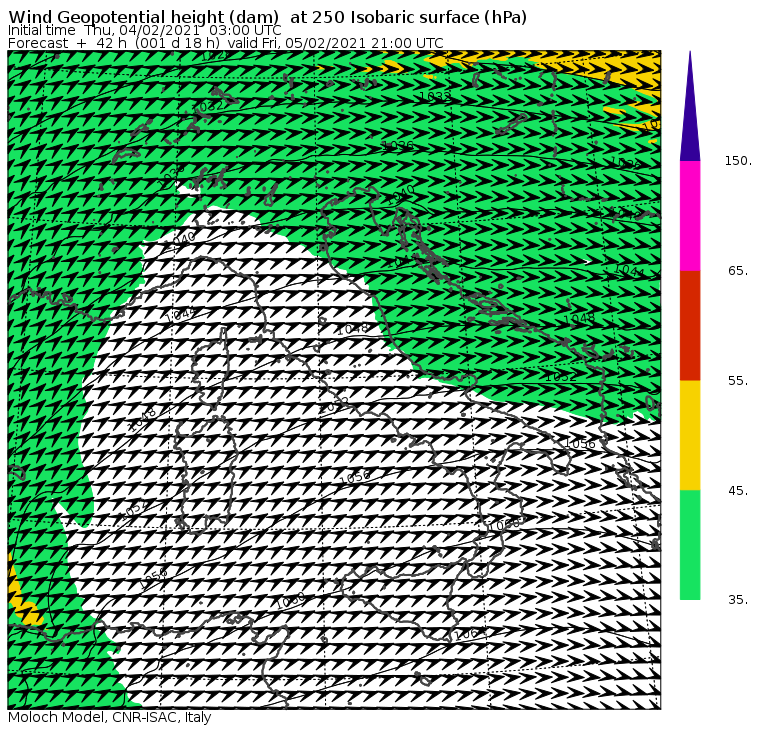Click the Sardinia island outline on the map
The image size is (760, 731).
click(x=206, y=474)
